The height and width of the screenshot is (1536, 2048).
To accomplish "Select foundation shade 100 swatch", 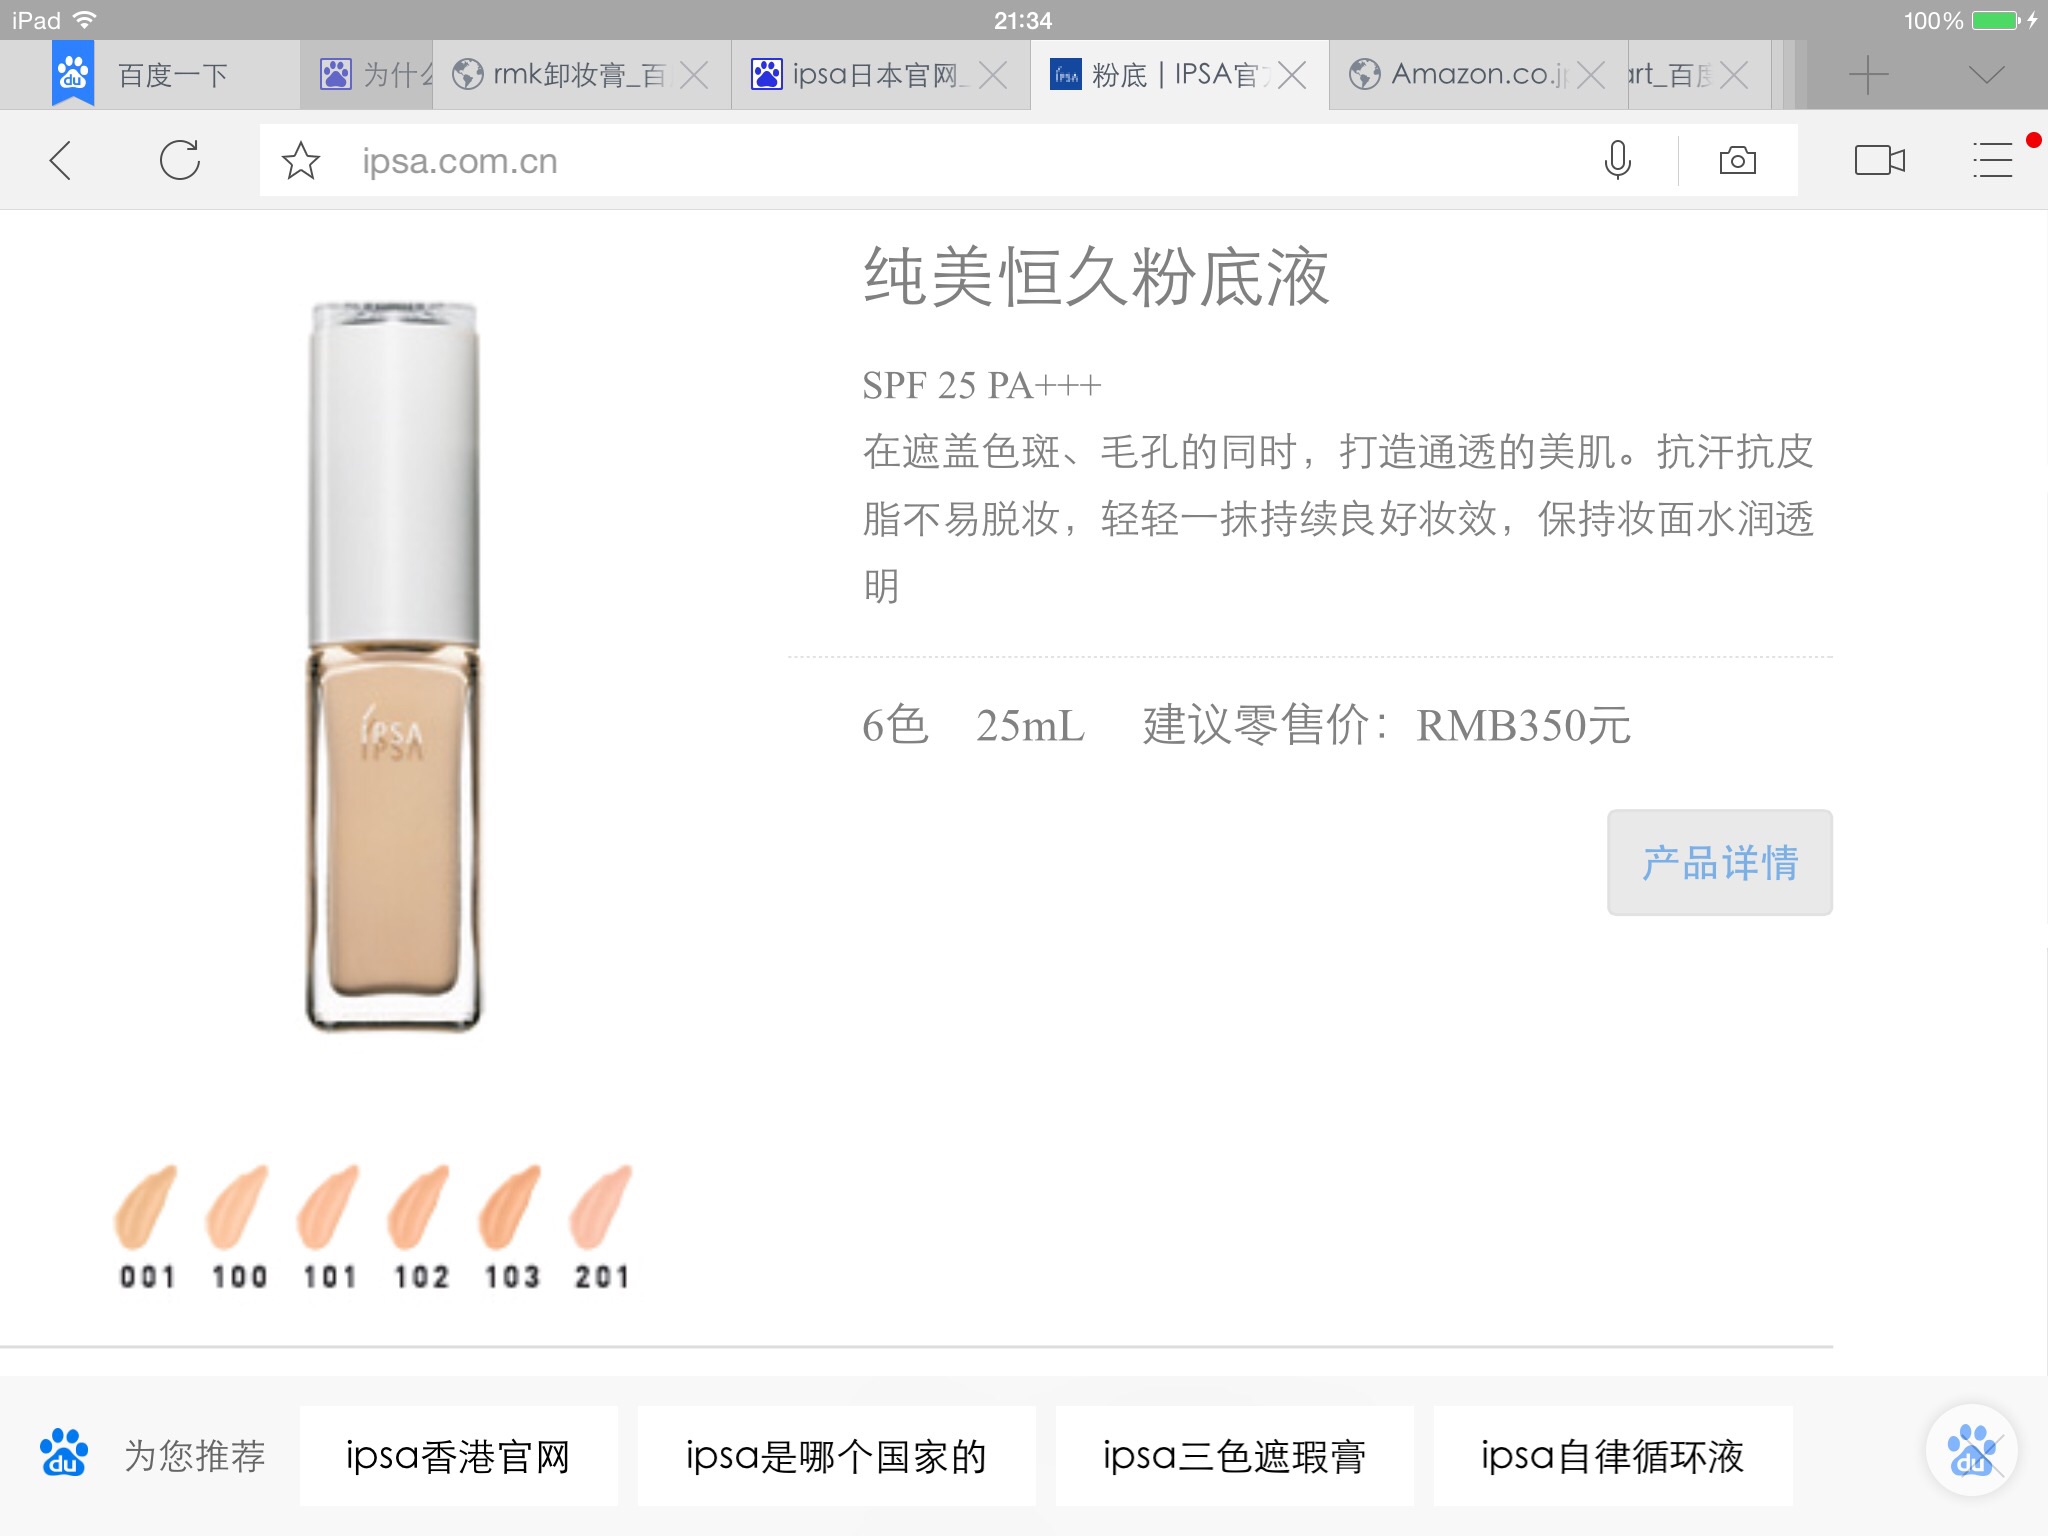I will point(239,1226).
